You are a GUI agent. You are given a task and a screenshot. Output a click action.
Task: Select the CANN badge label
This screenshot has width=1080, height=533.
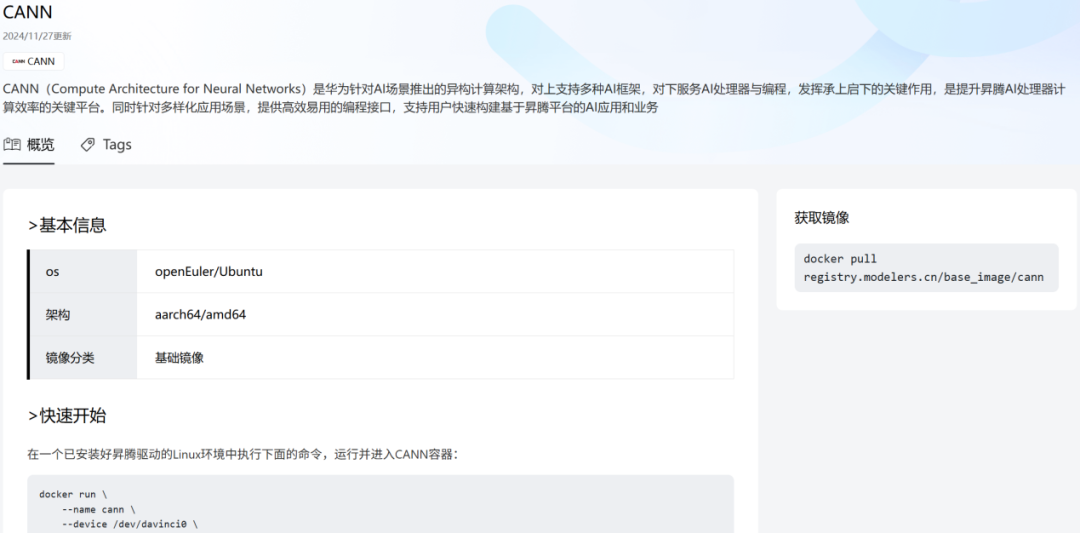34,61
